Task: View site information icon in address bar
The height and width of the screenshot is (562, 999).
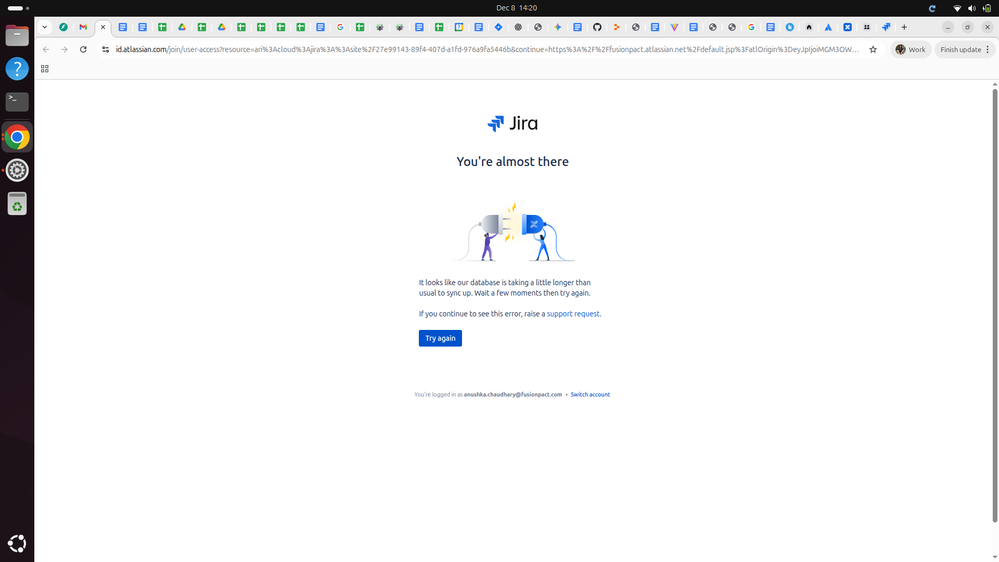Action: 106,50
